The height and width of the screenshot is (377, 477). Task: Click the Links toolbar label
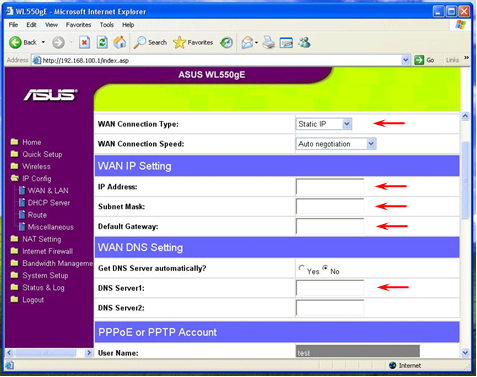coord(452,60)
